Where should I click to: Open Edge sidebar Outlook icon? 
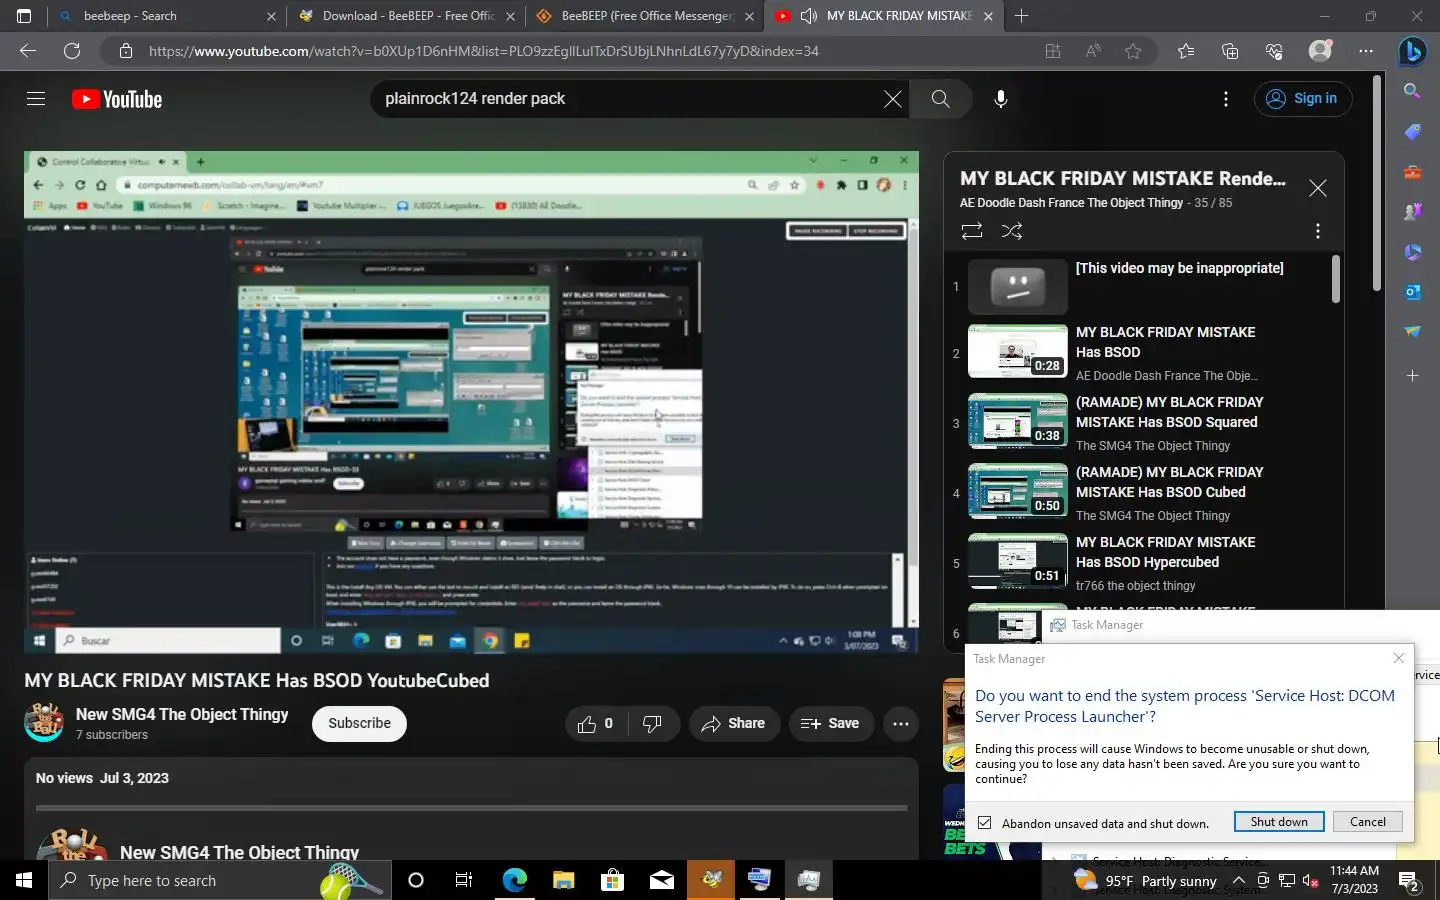click(x=1412, y=292)
